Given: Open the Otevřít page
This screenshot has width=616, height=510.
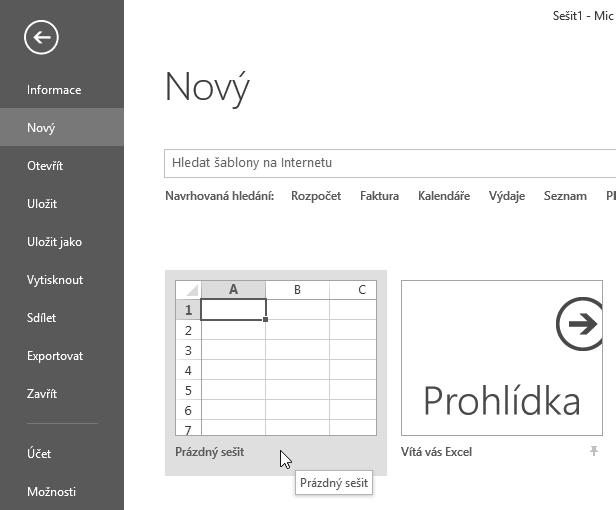Looking at the screenshot, I should click(62, 166).
